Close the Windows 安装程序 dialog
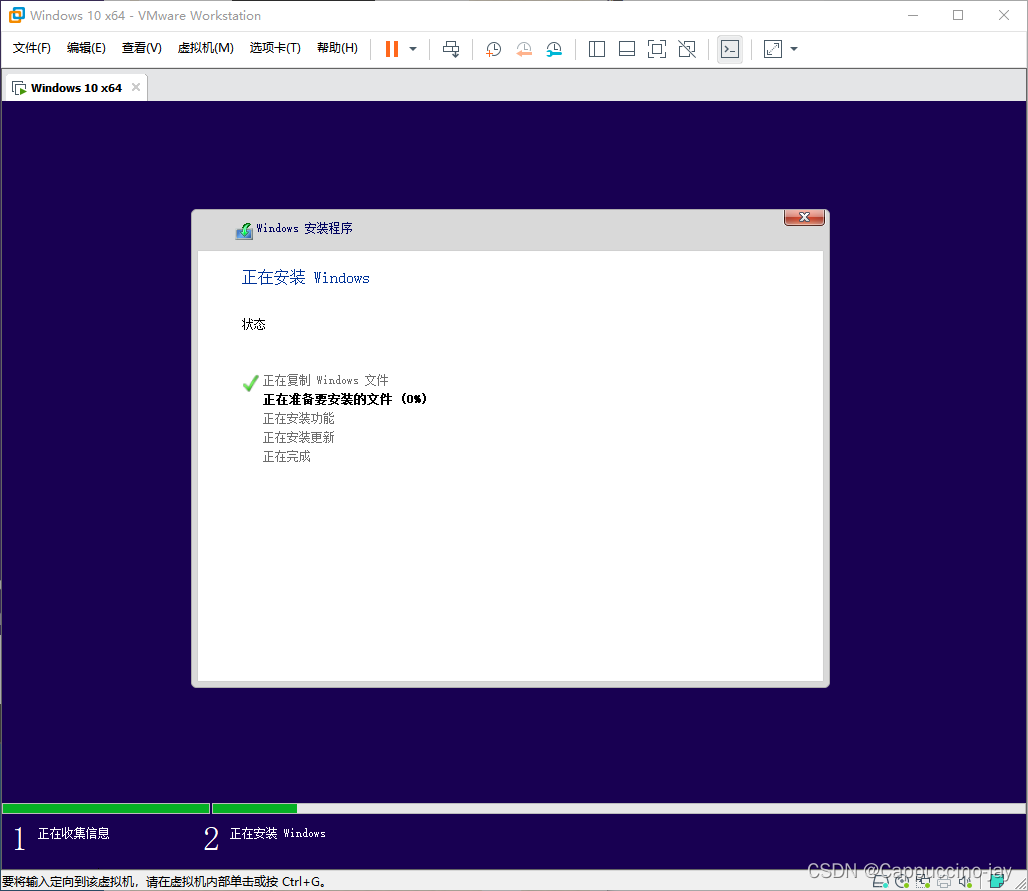 804,217
